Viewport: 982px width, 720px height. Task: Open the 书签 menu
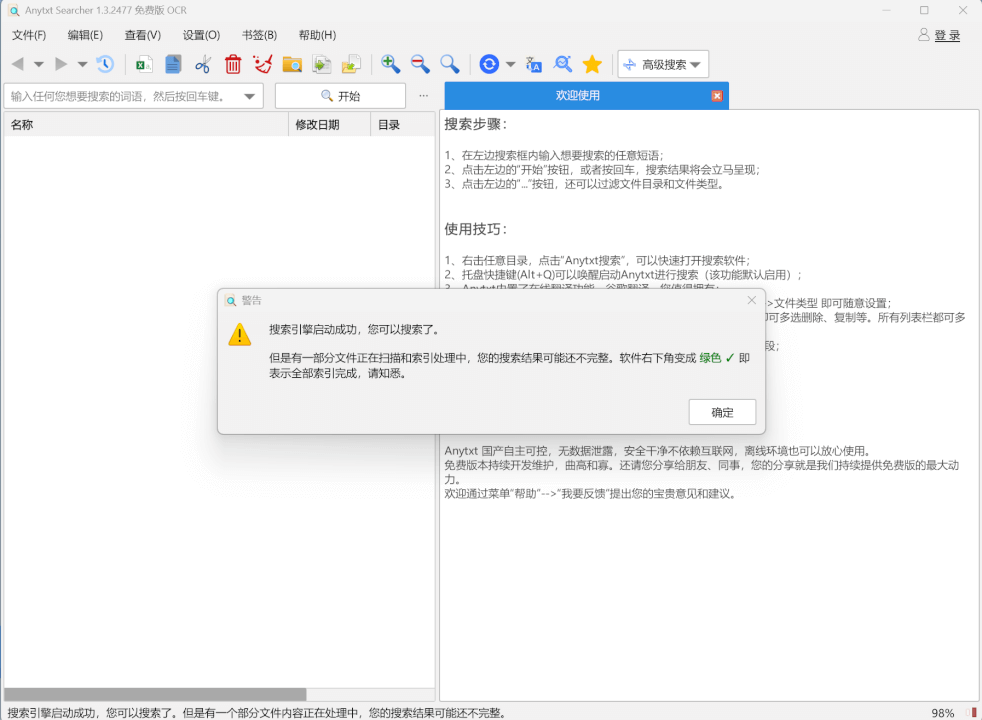259,35
